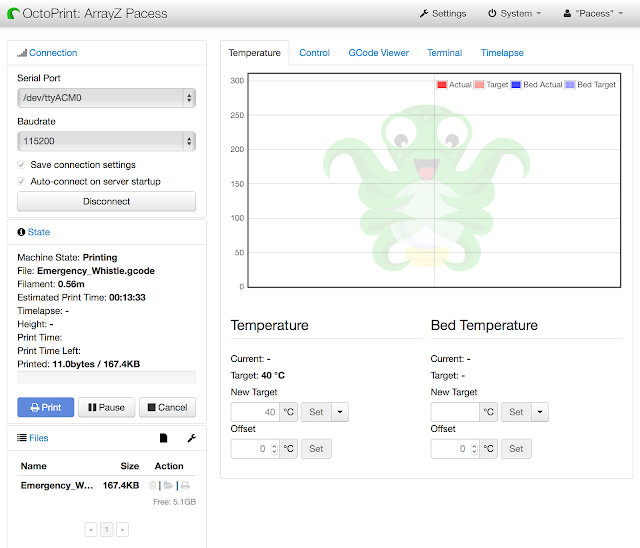This screenshot has width=640, height=548.
Task: Go to previous page in Files list
Action: pos(91,530)
